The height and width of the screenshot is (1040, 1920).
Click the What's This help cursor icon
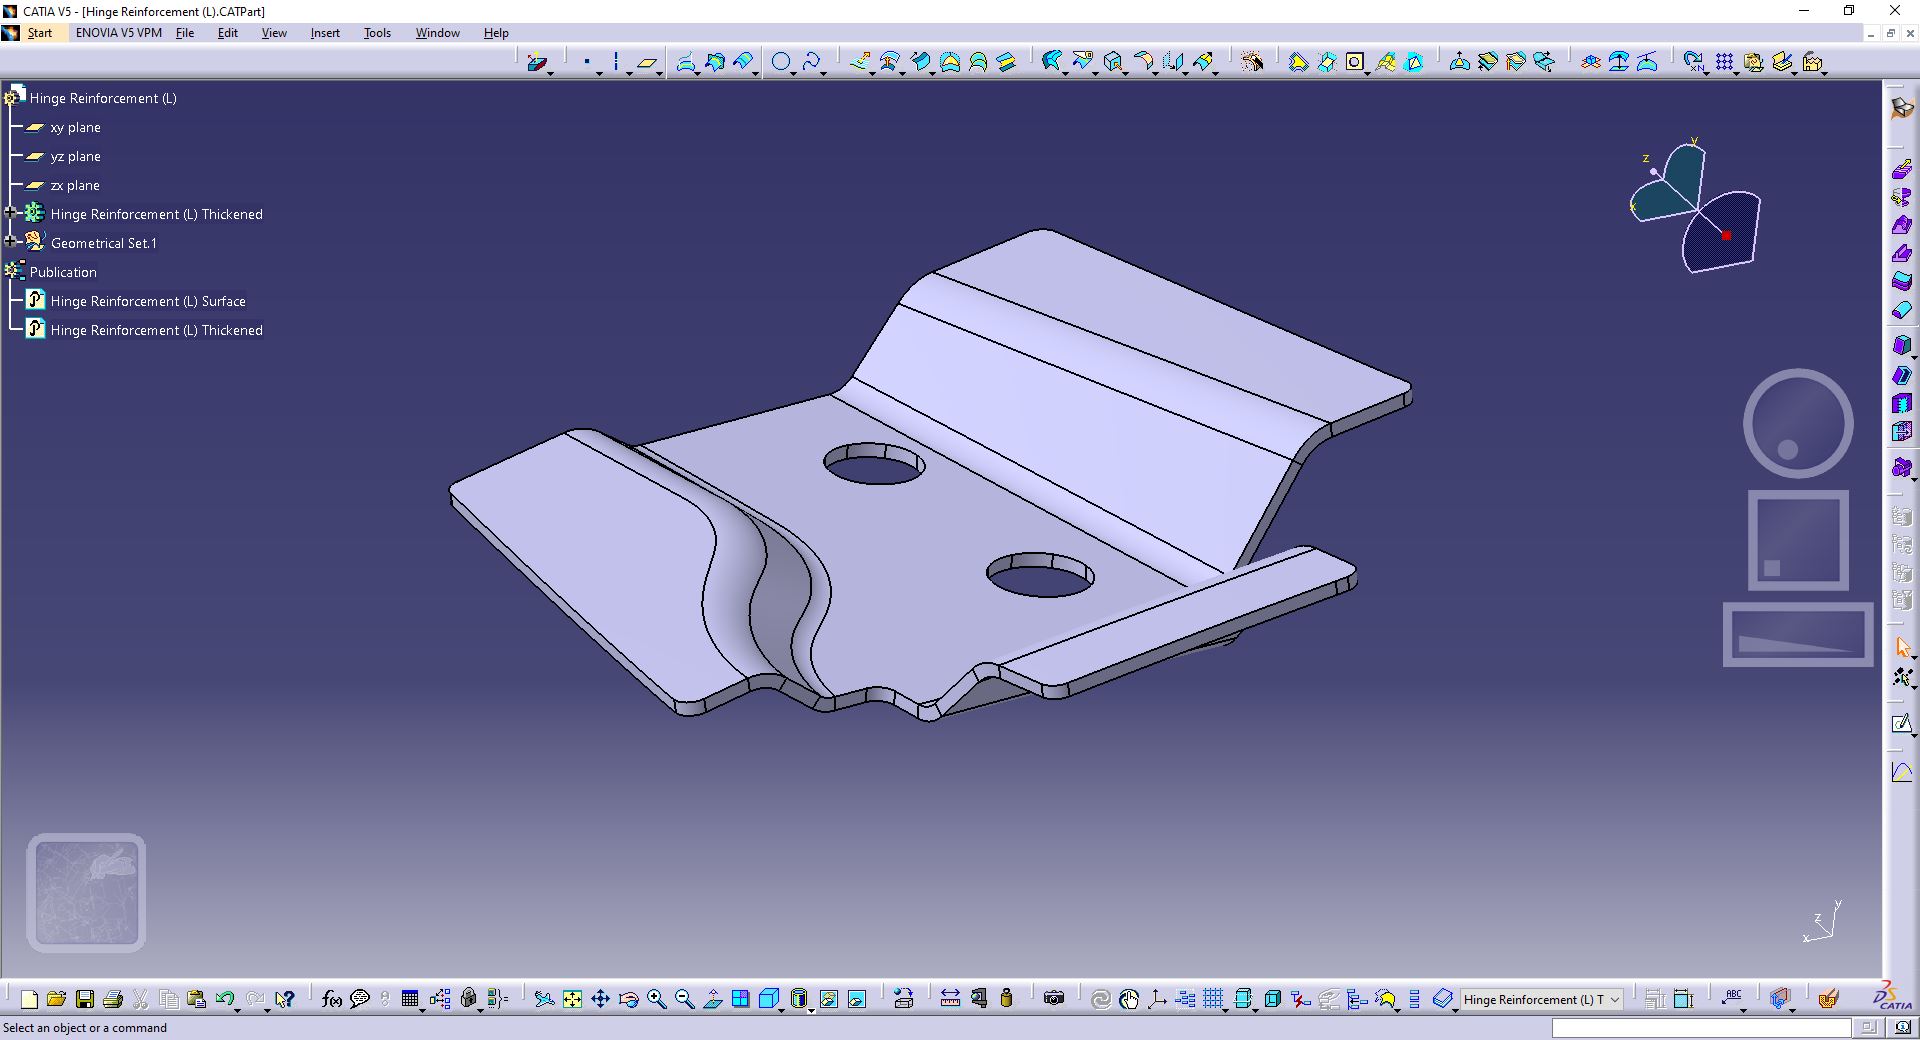coord(285,999)
